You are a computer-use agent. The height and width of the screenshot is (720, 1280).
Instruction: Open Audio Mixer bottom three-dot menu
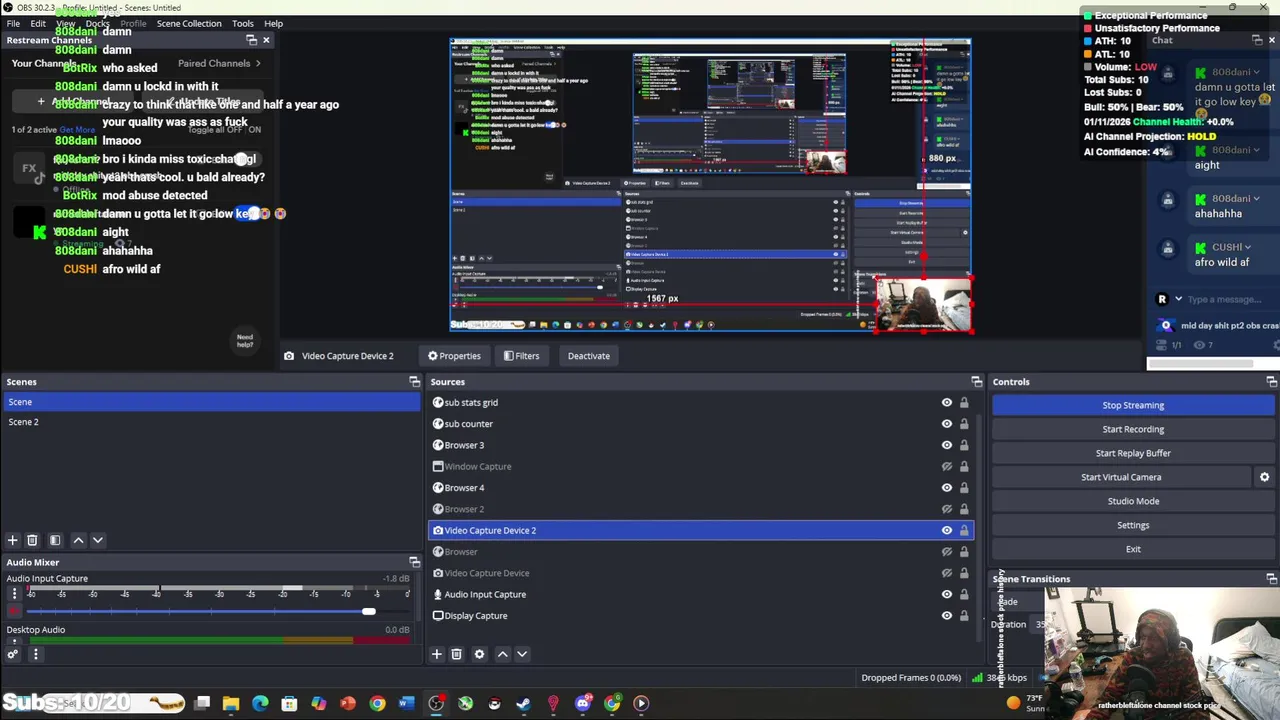(35, 655)
